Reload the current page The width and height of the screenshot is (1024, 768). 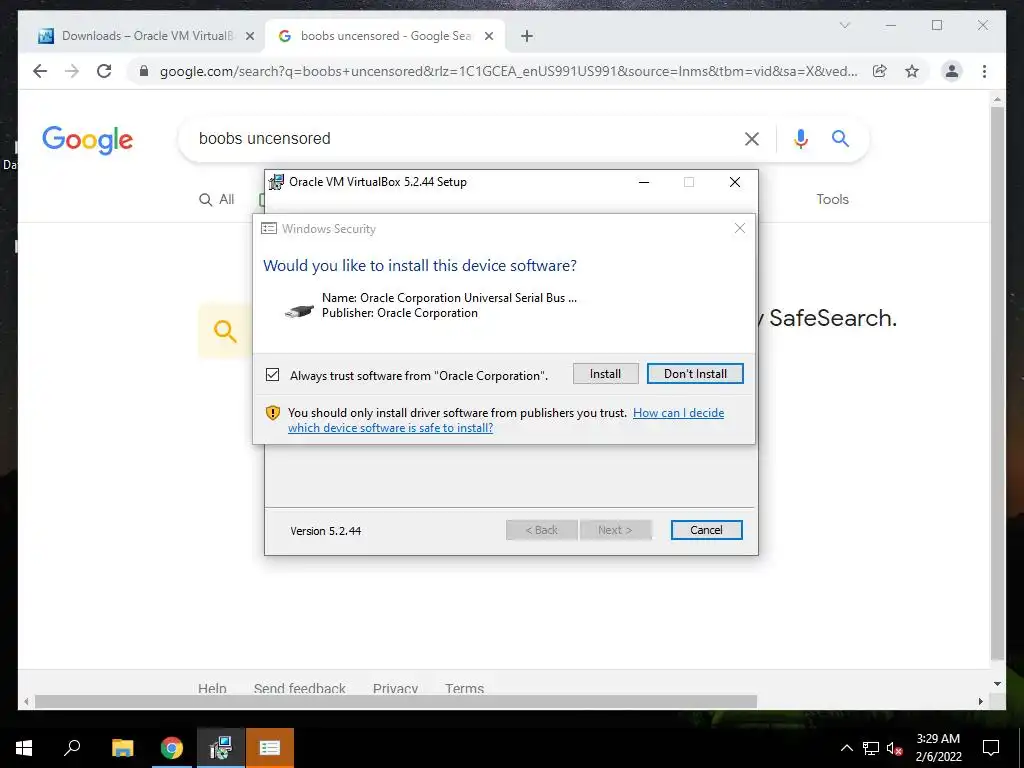[104, 71]
